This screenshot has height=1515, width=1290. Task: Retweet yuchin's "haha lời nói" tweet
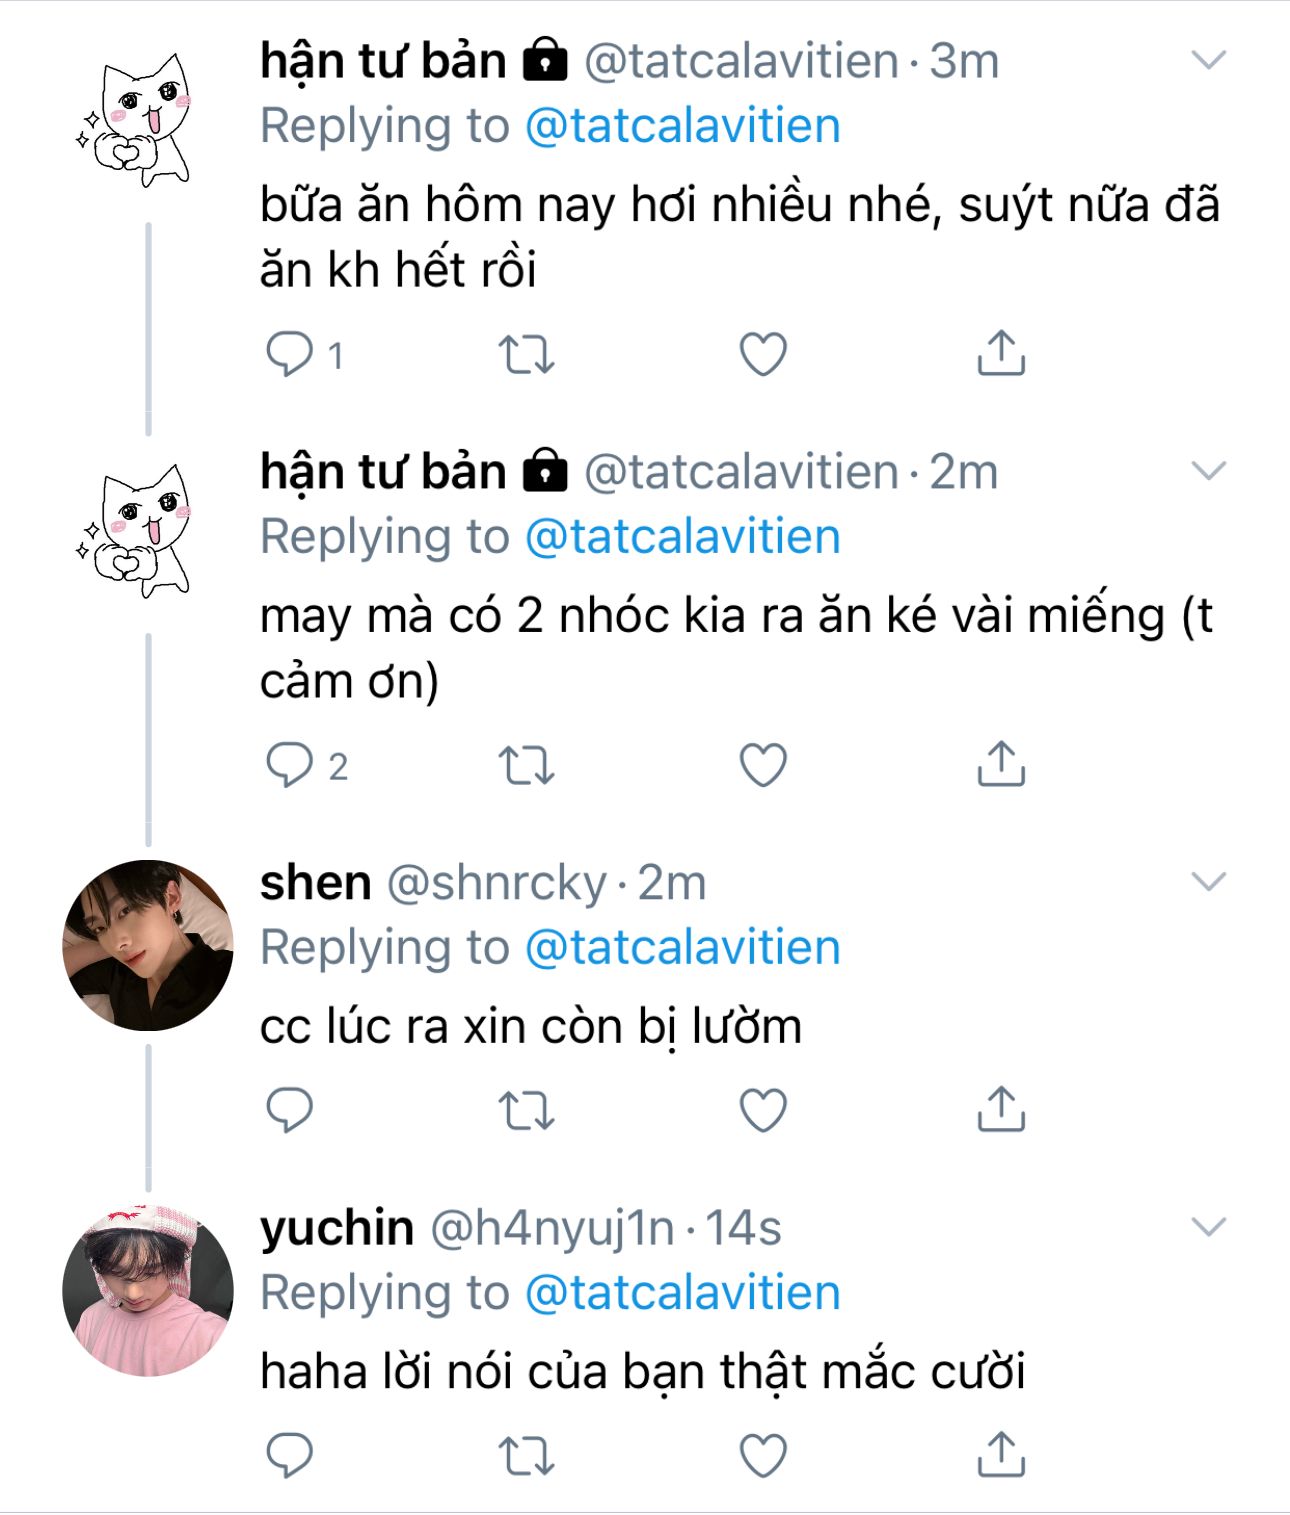526,1455
